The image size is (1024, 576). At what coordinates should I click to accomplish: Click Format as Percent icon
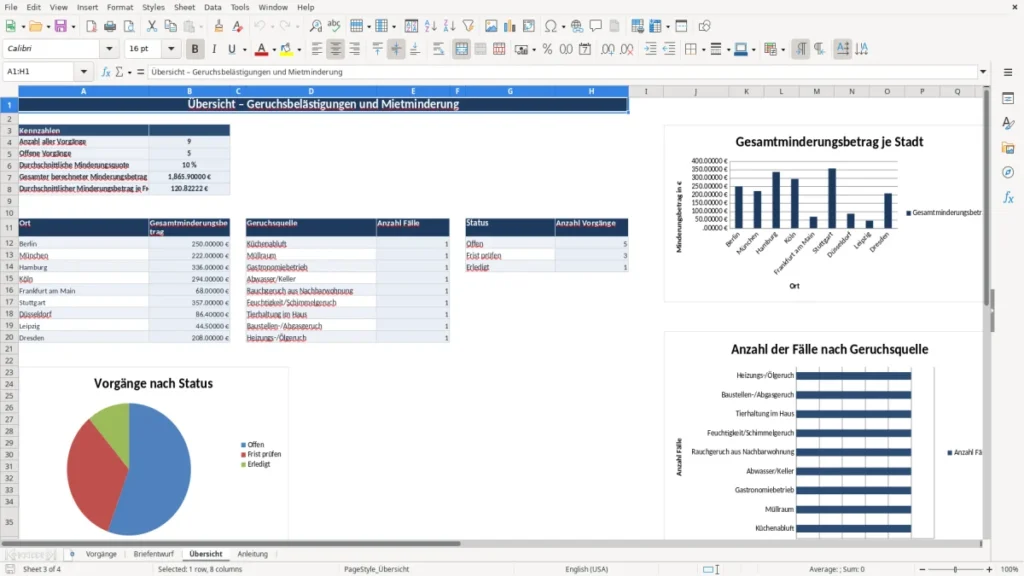pos(547,49)
